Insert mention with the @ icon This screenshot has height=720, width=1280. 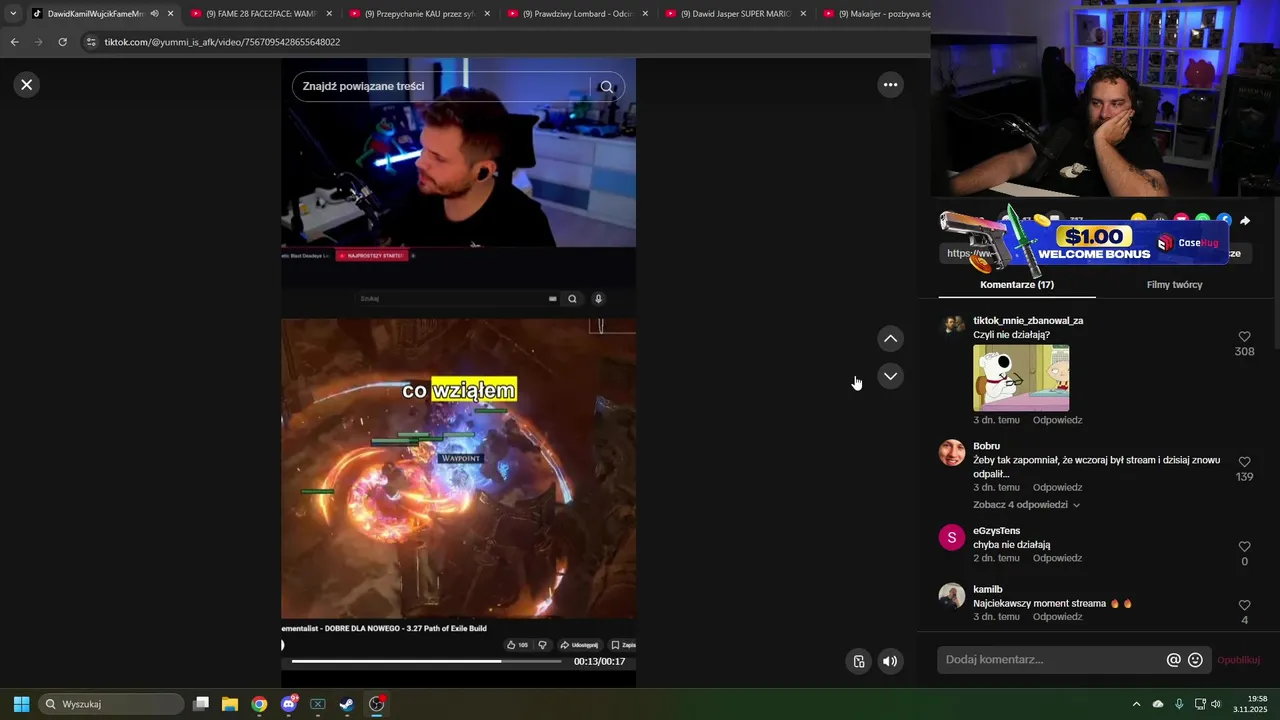(x=1174, y=660)
